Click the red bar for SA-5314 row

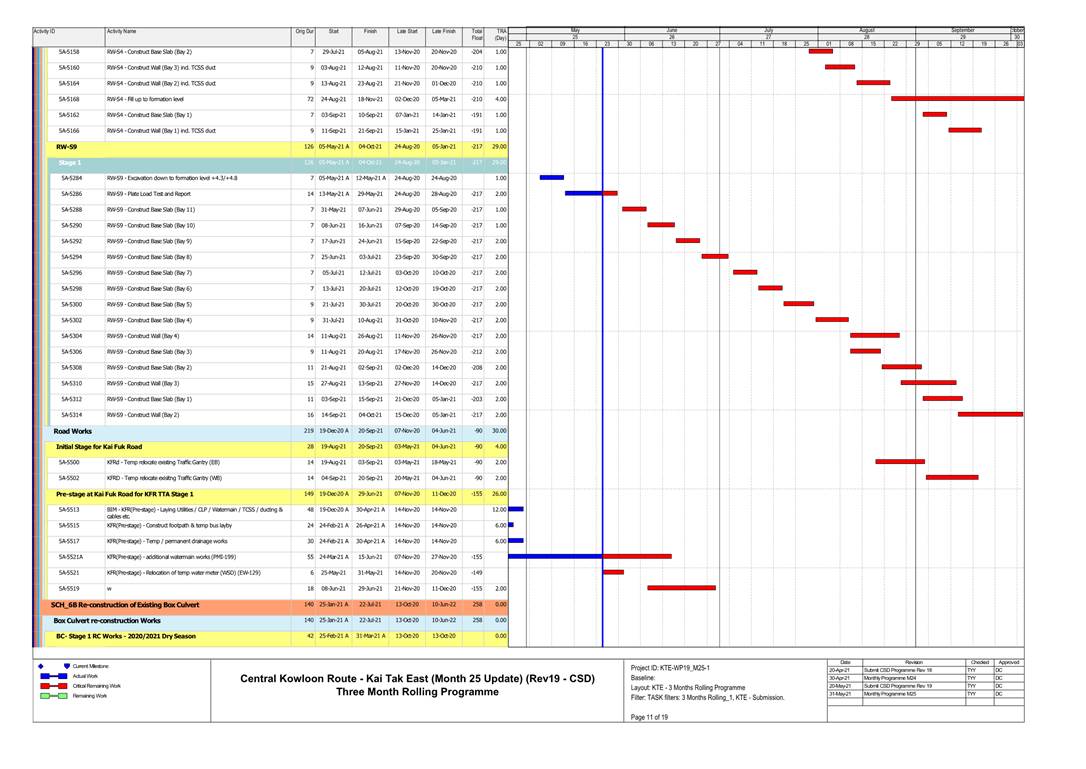click(x=989, y=414)
